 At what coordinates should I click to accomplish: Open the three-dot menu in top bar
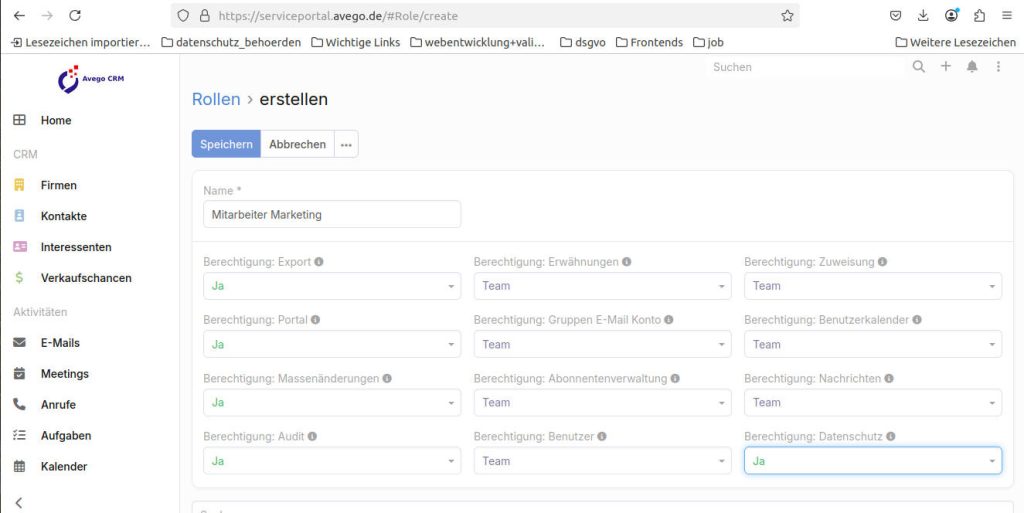point(998,67)
